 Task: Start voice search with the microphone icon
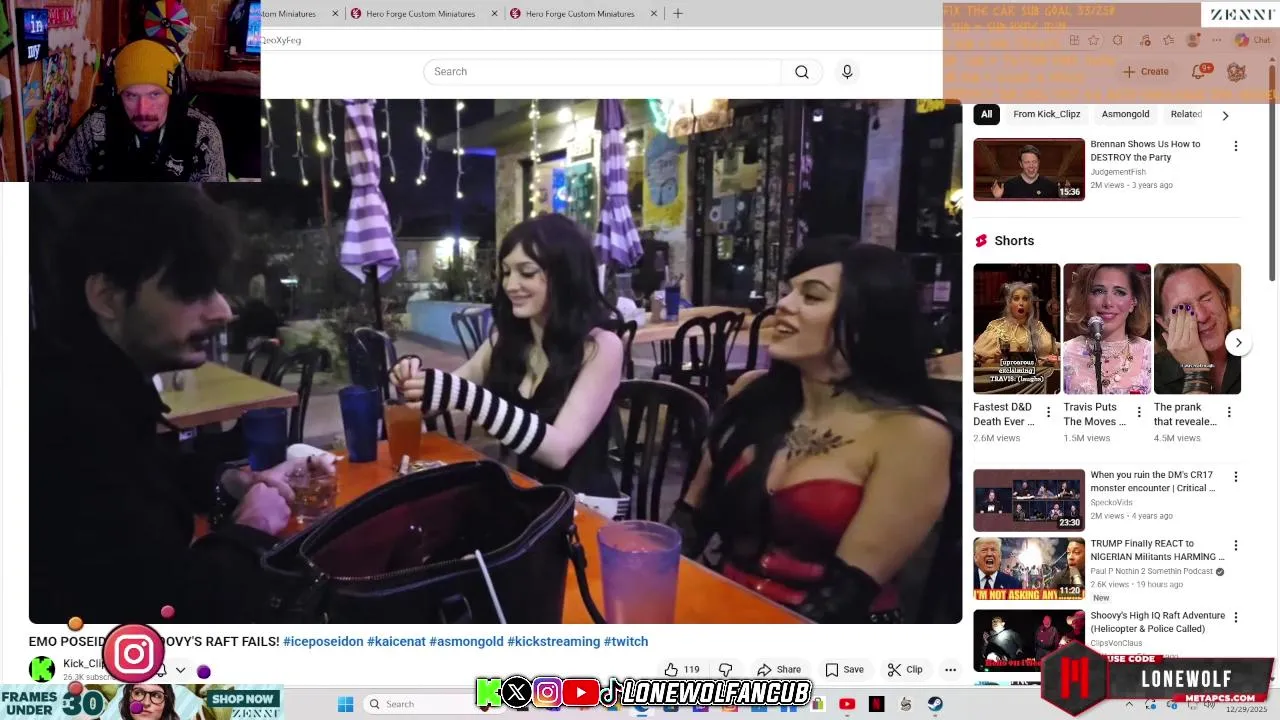(847, 72)
